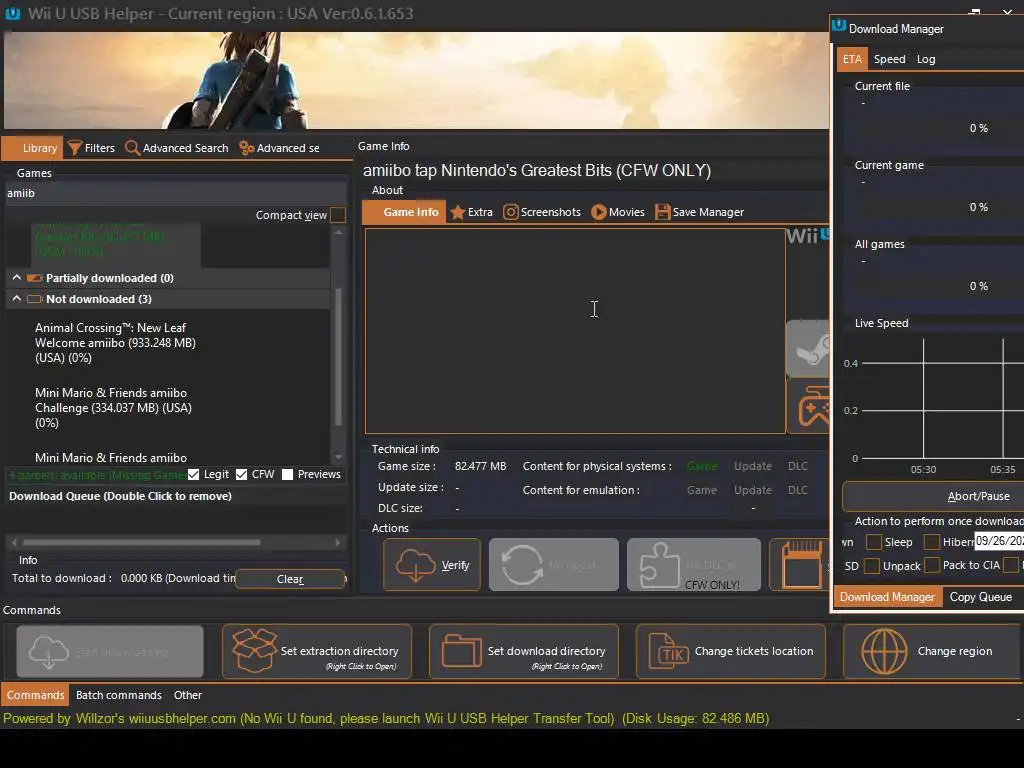Open the Log tab in Download Manager
Image resolution: width=1024 pixels, height=768 pixels.
click(x=925, y=59)
